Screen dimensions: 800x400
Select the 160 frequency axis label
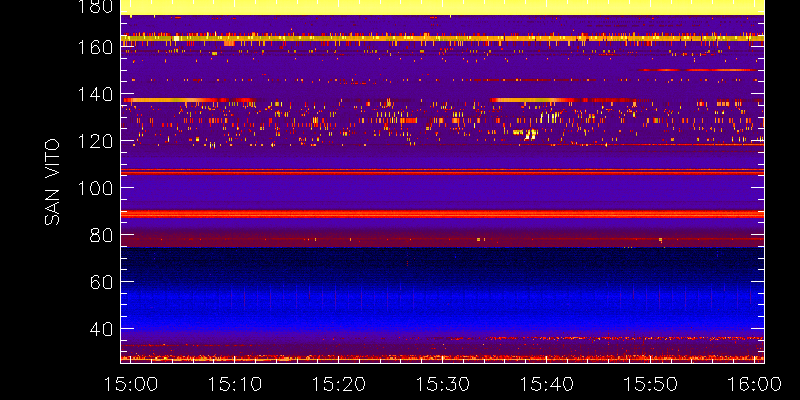coord(94,47)
